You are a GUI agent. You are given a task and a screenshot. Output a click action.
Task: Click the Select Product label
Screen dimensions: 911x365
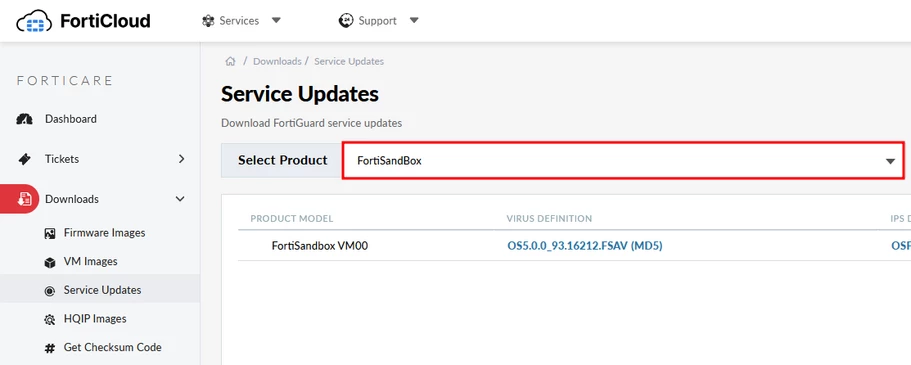(x=283, y=160)
